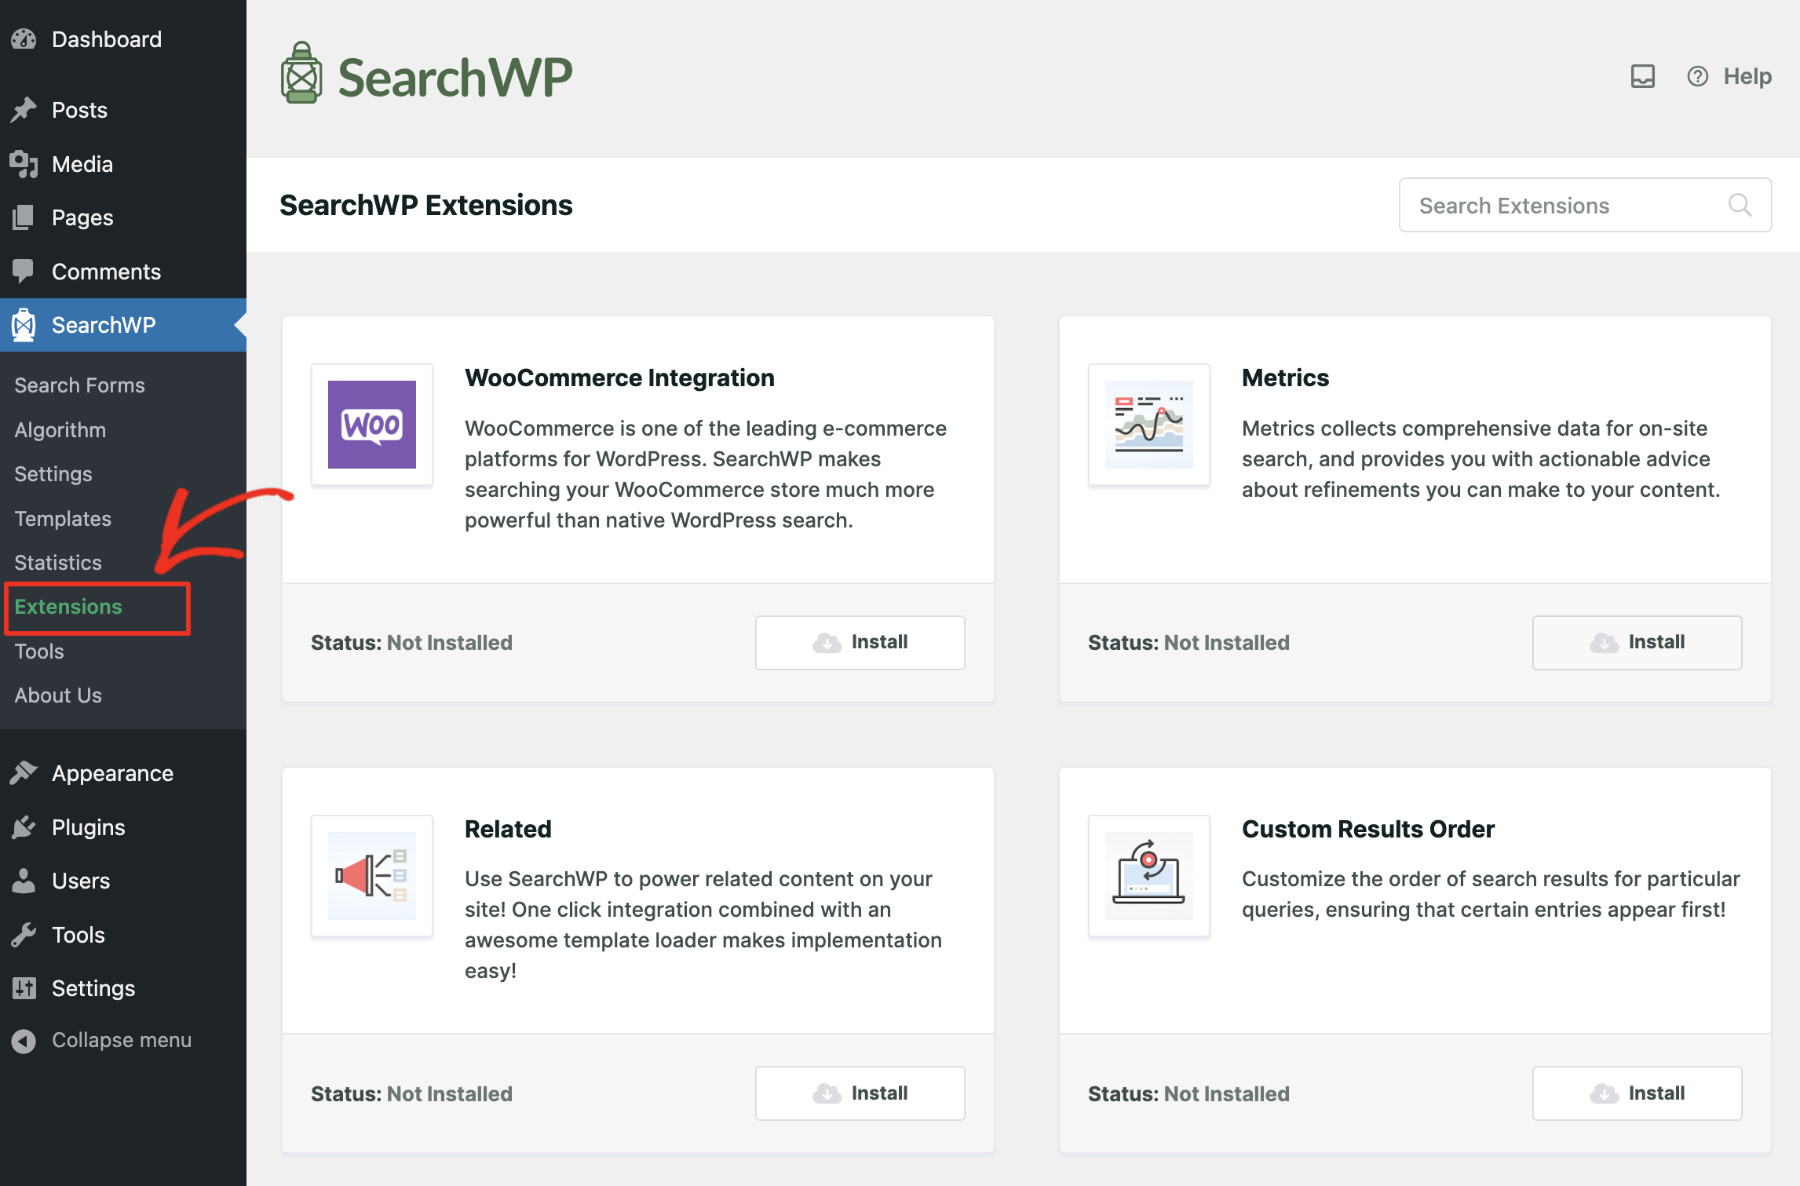Click the WooCommerce Integration title

coord(619,378)
